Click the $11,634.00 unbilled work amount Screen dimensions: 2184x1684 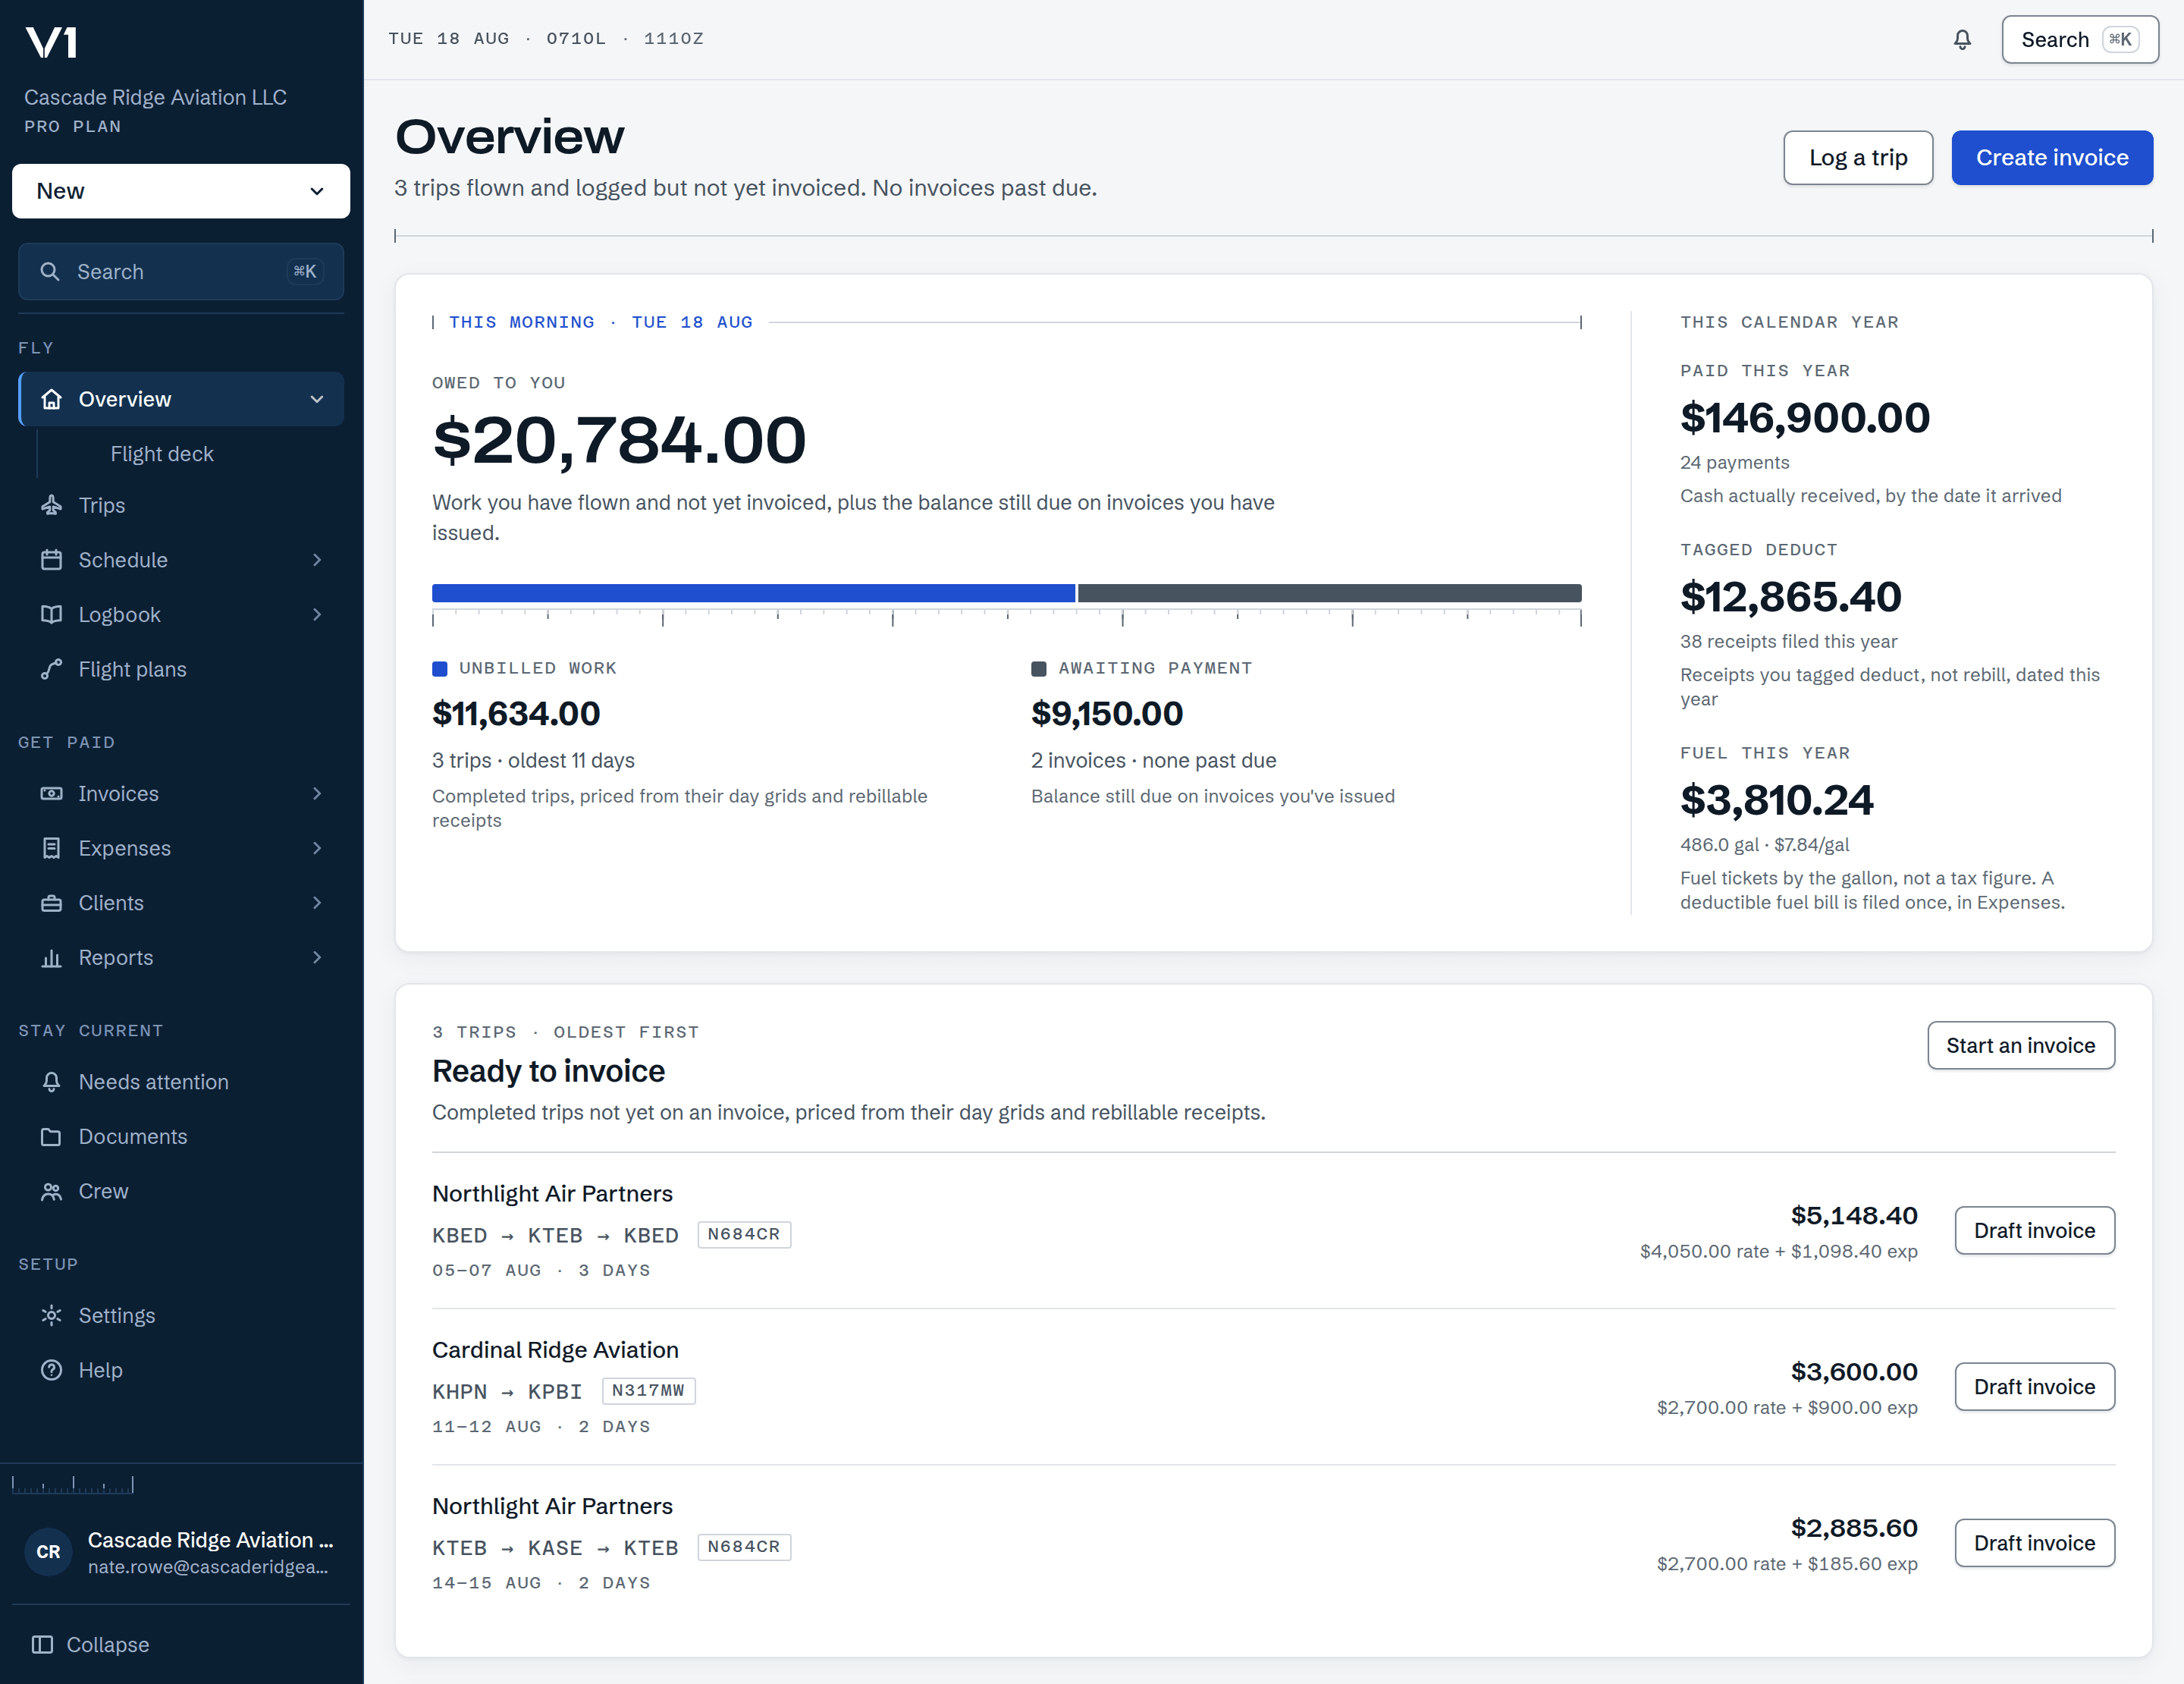(516, 714)
